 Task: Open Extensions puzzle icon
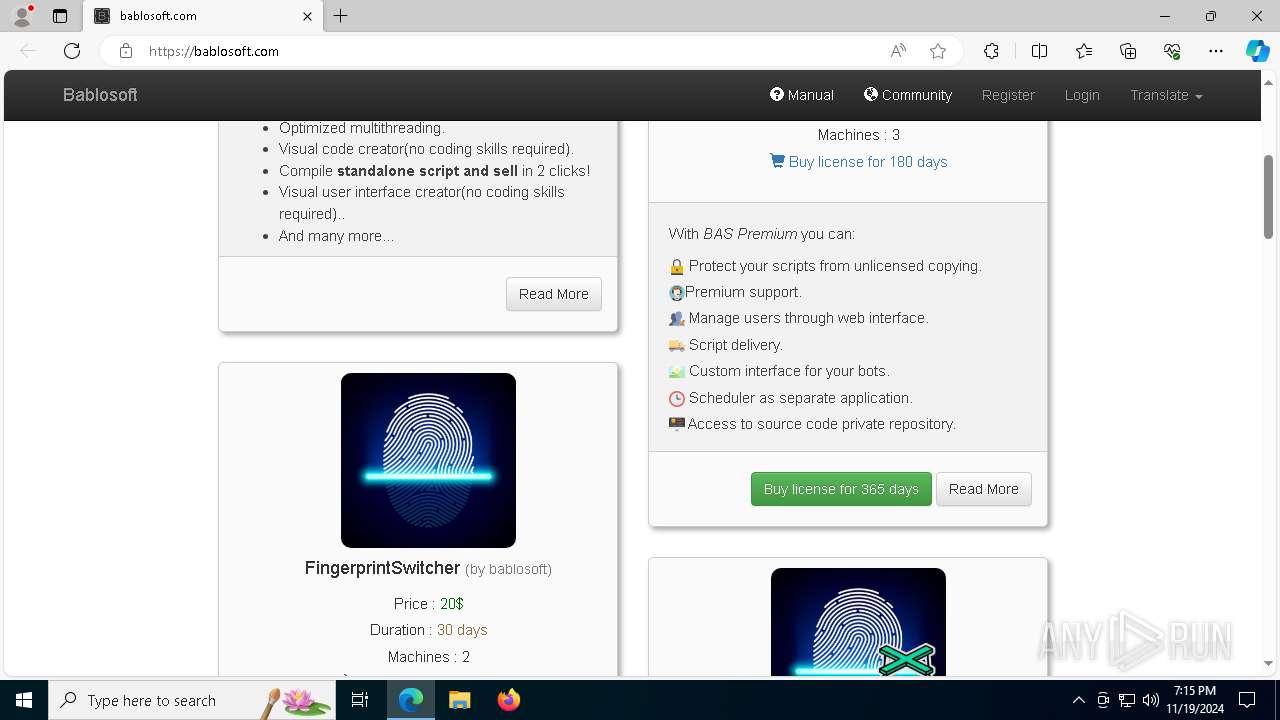point(991,51)
